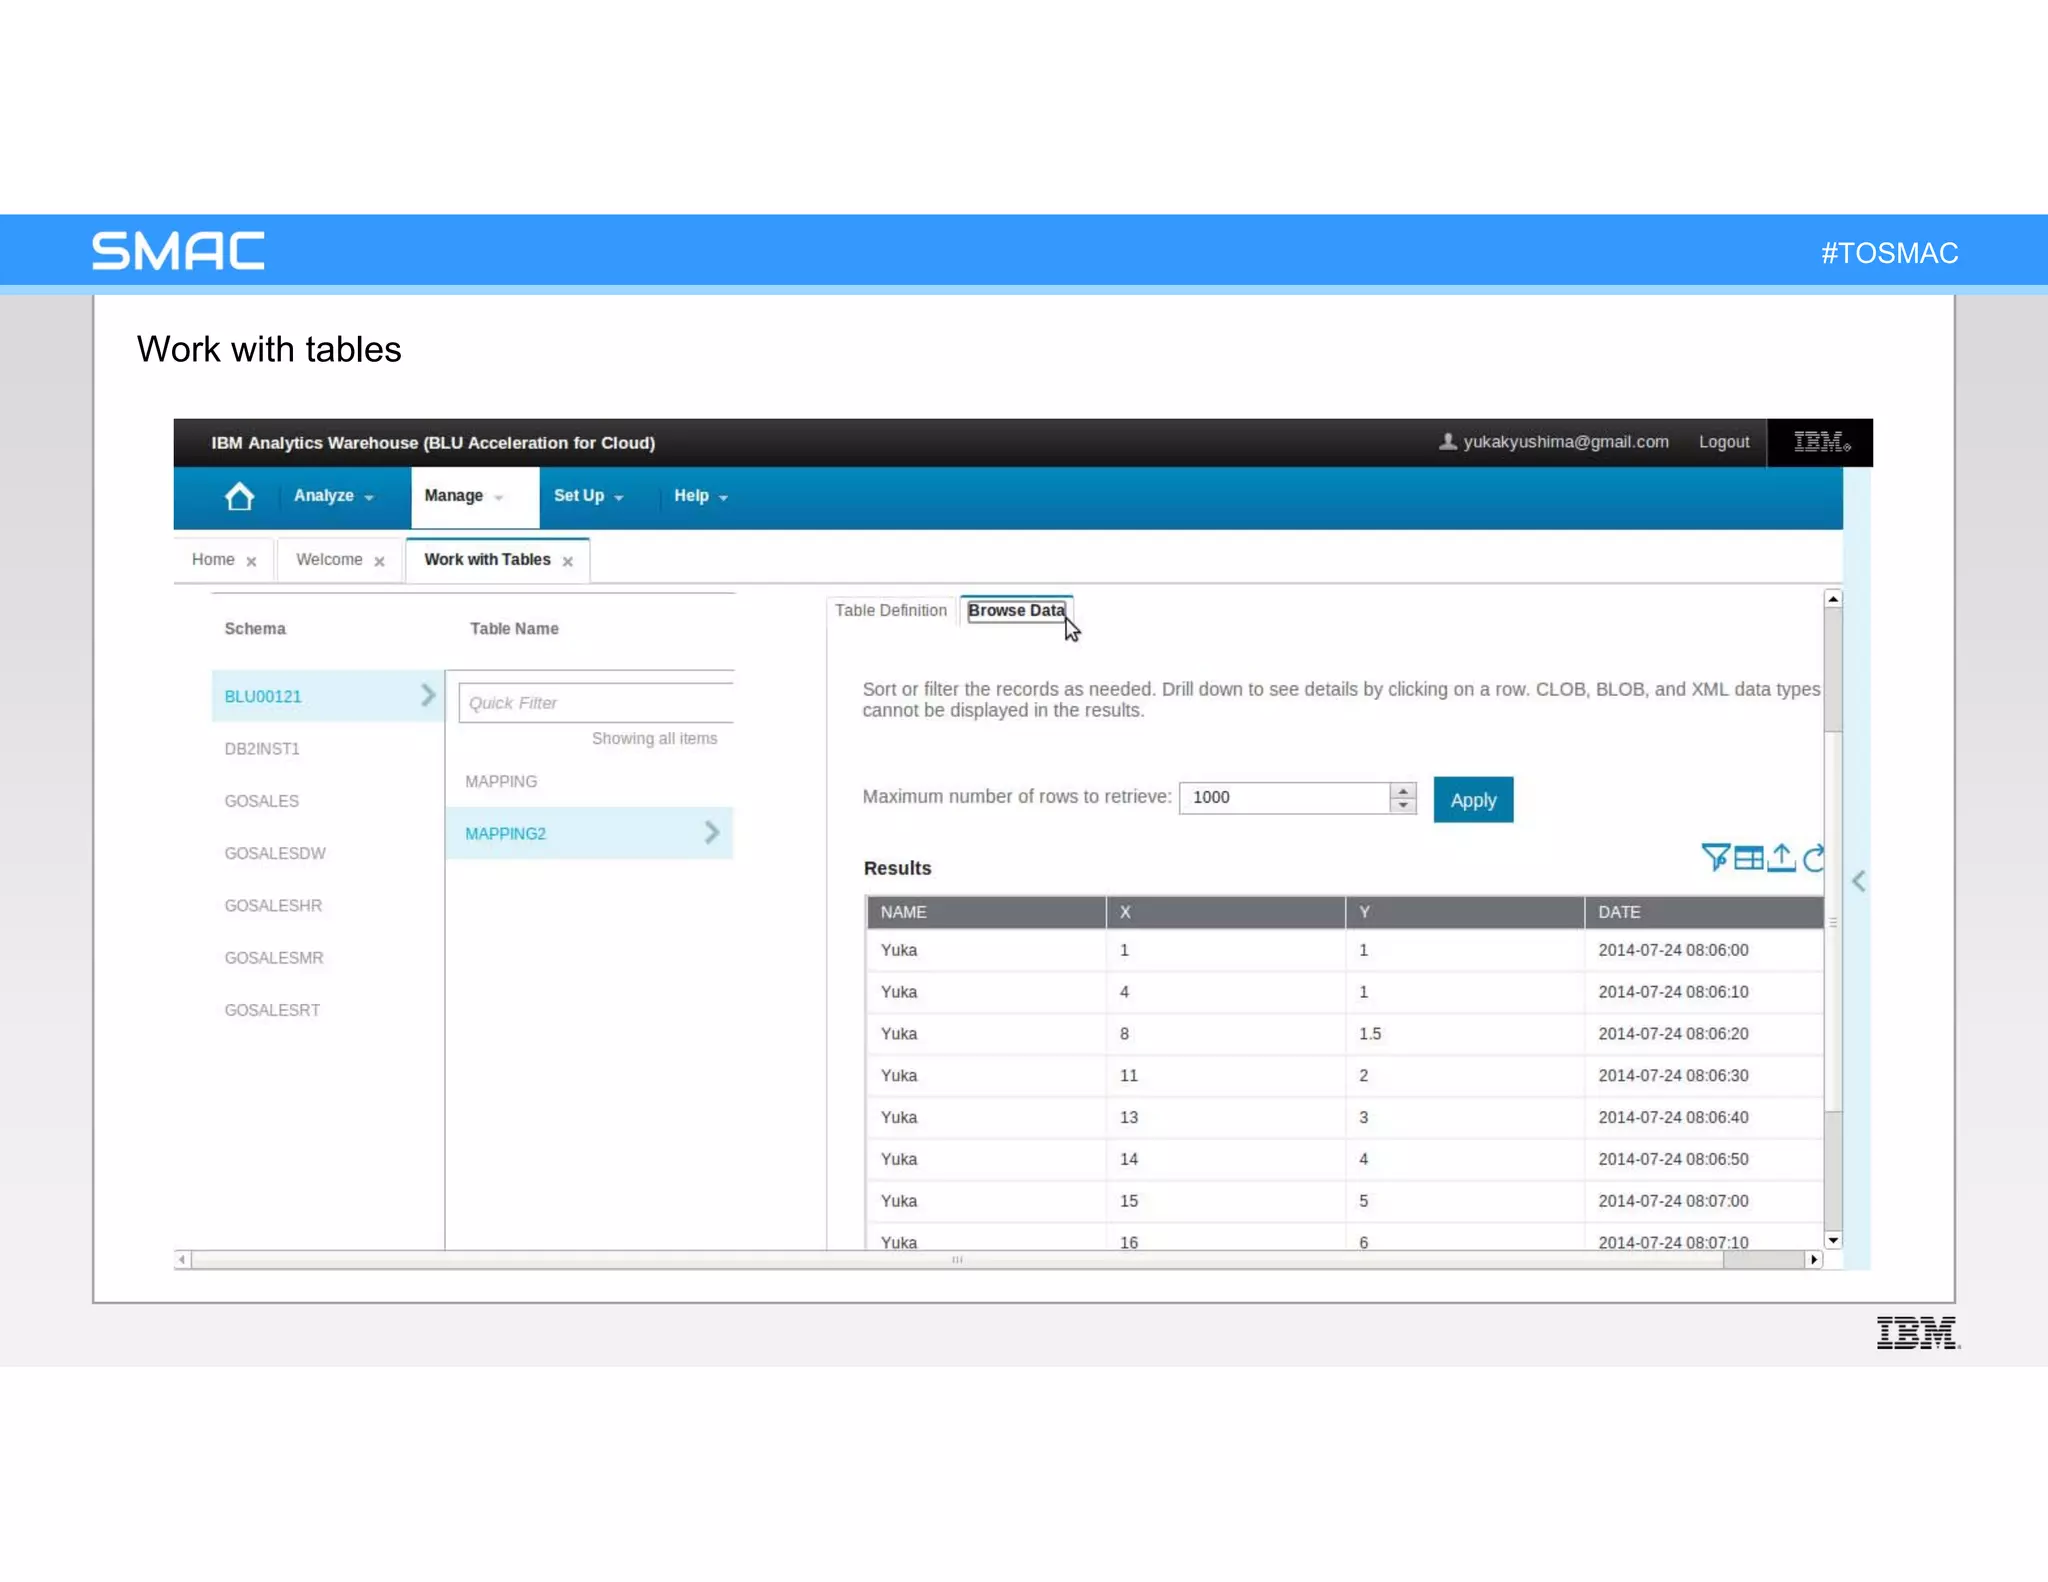Click the table columns icon above Results

pyautogui.click(x=1748, y=858)
